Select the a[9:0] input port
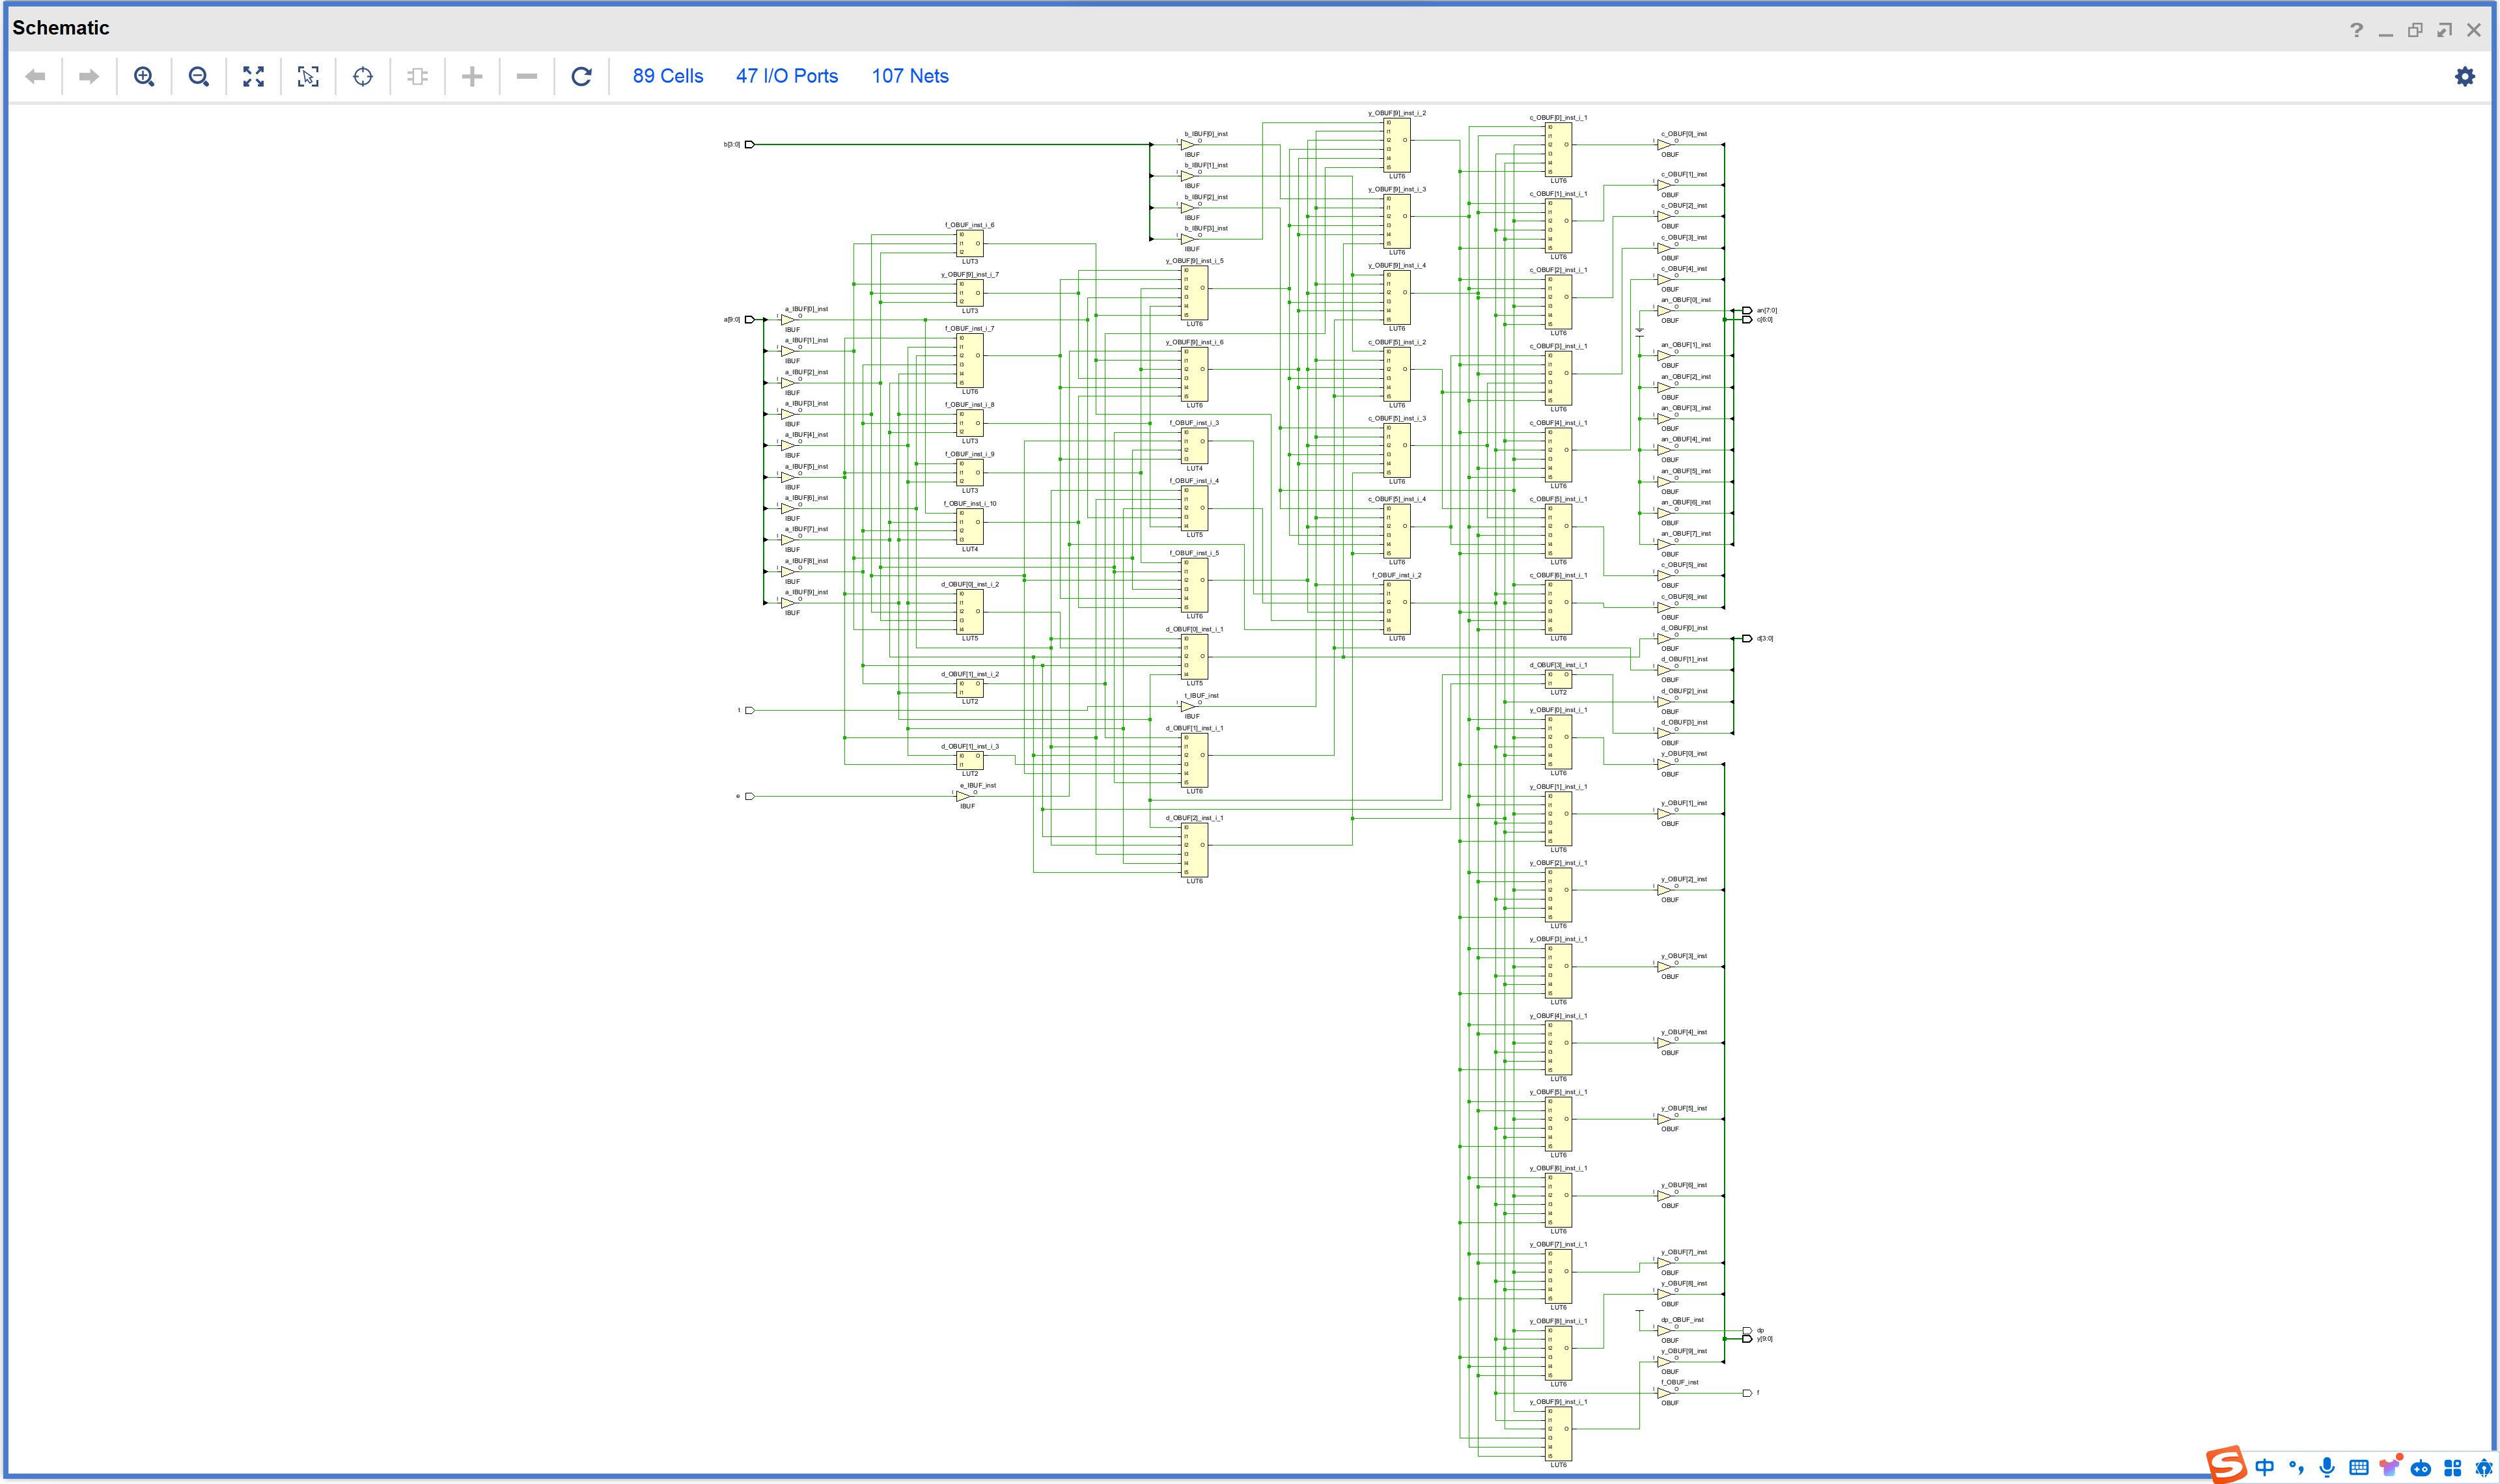 (x=749, y=319)
